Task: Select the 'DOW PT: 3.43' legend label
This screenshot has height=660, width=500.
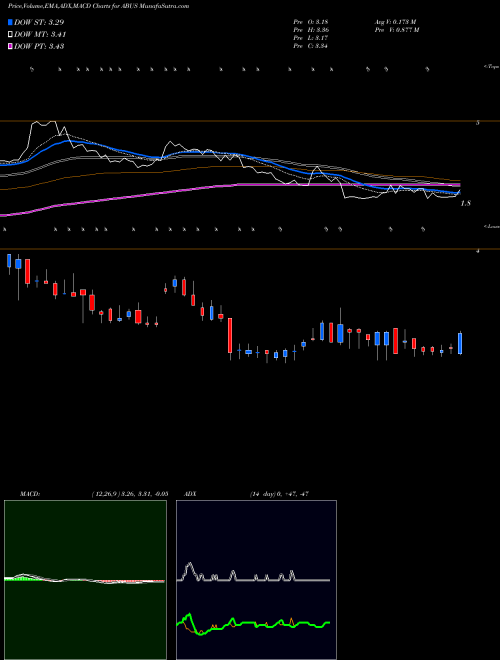Action: tap(39, 46)
